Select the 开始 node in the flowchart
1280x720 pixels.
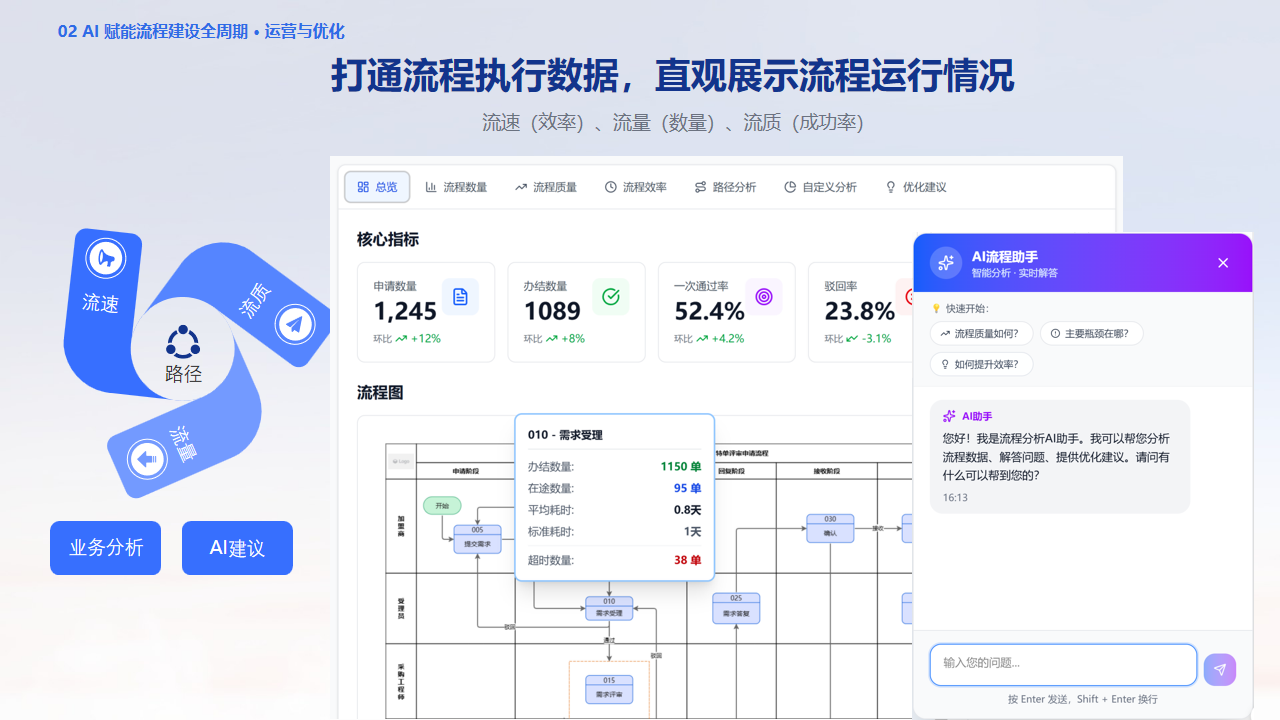coord(442,506)
